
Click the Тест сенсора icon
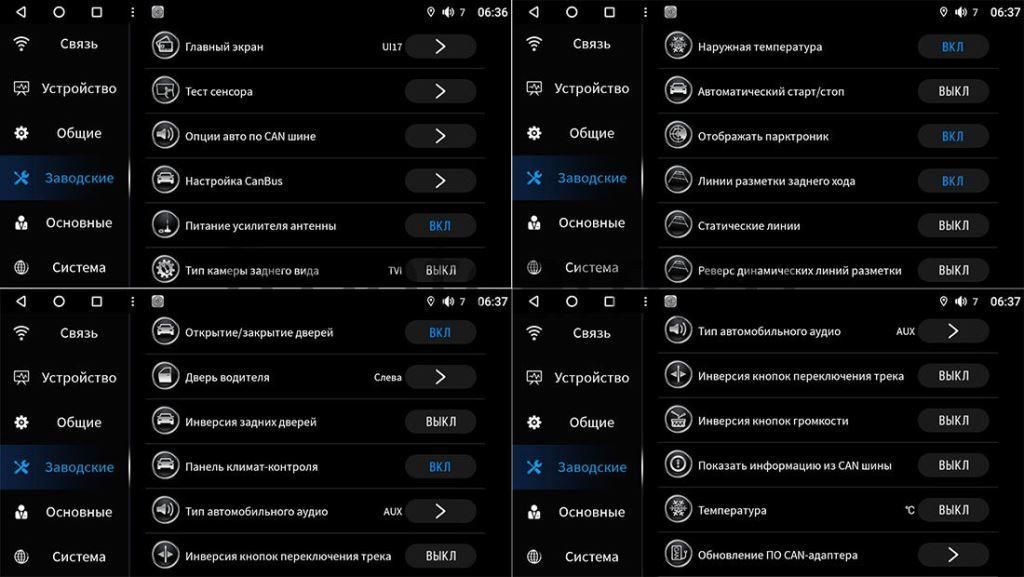pos(165,91)
